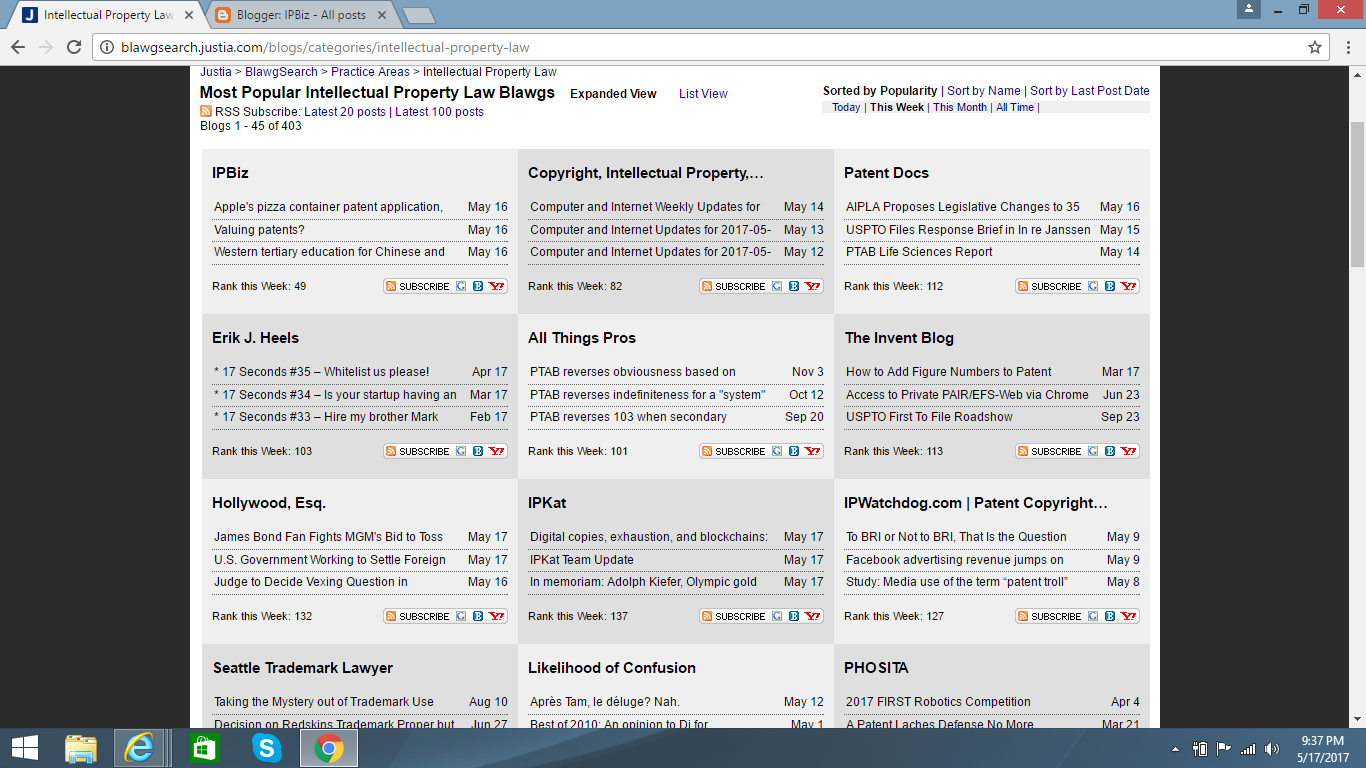View site information icon in address bar
Screen dimensions: 1366x768
(107, 47)
